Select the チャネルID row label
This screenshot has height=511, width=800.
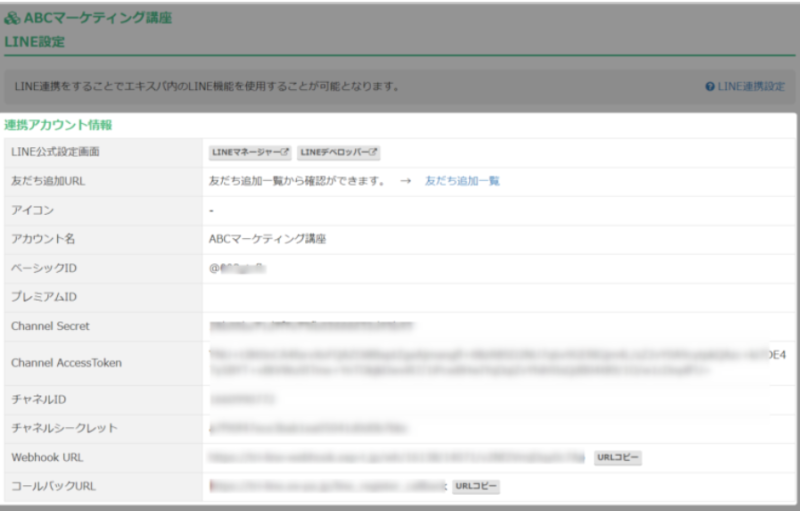[39, 399]
